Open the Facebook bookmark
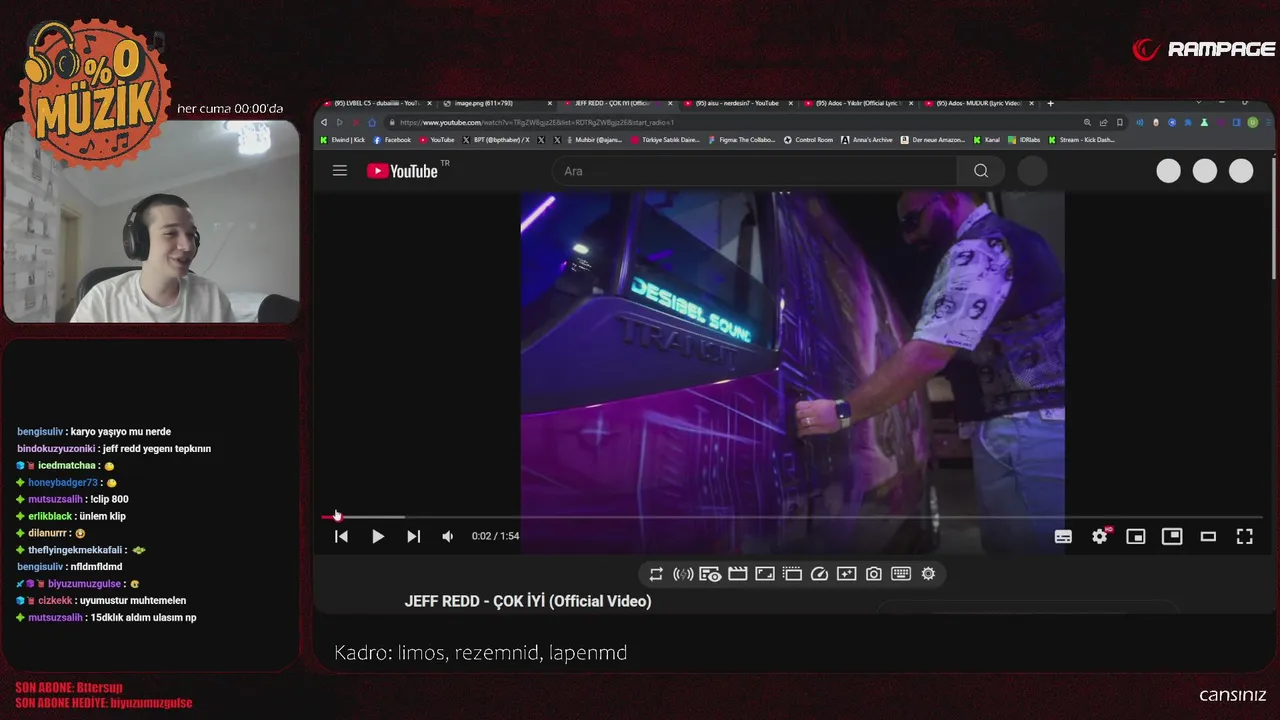 pyautogui.click(x=392, y=140)
